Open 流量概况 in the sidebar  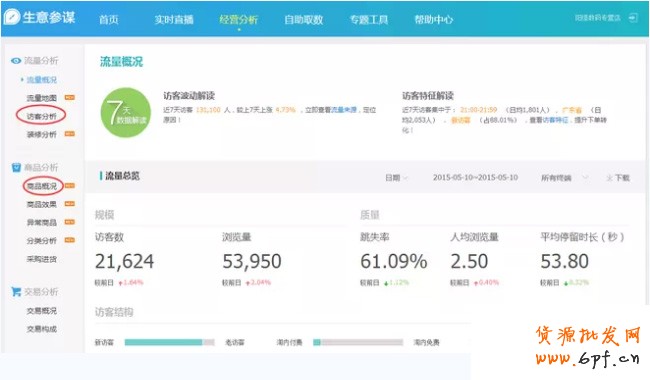[x=41, y=80]
